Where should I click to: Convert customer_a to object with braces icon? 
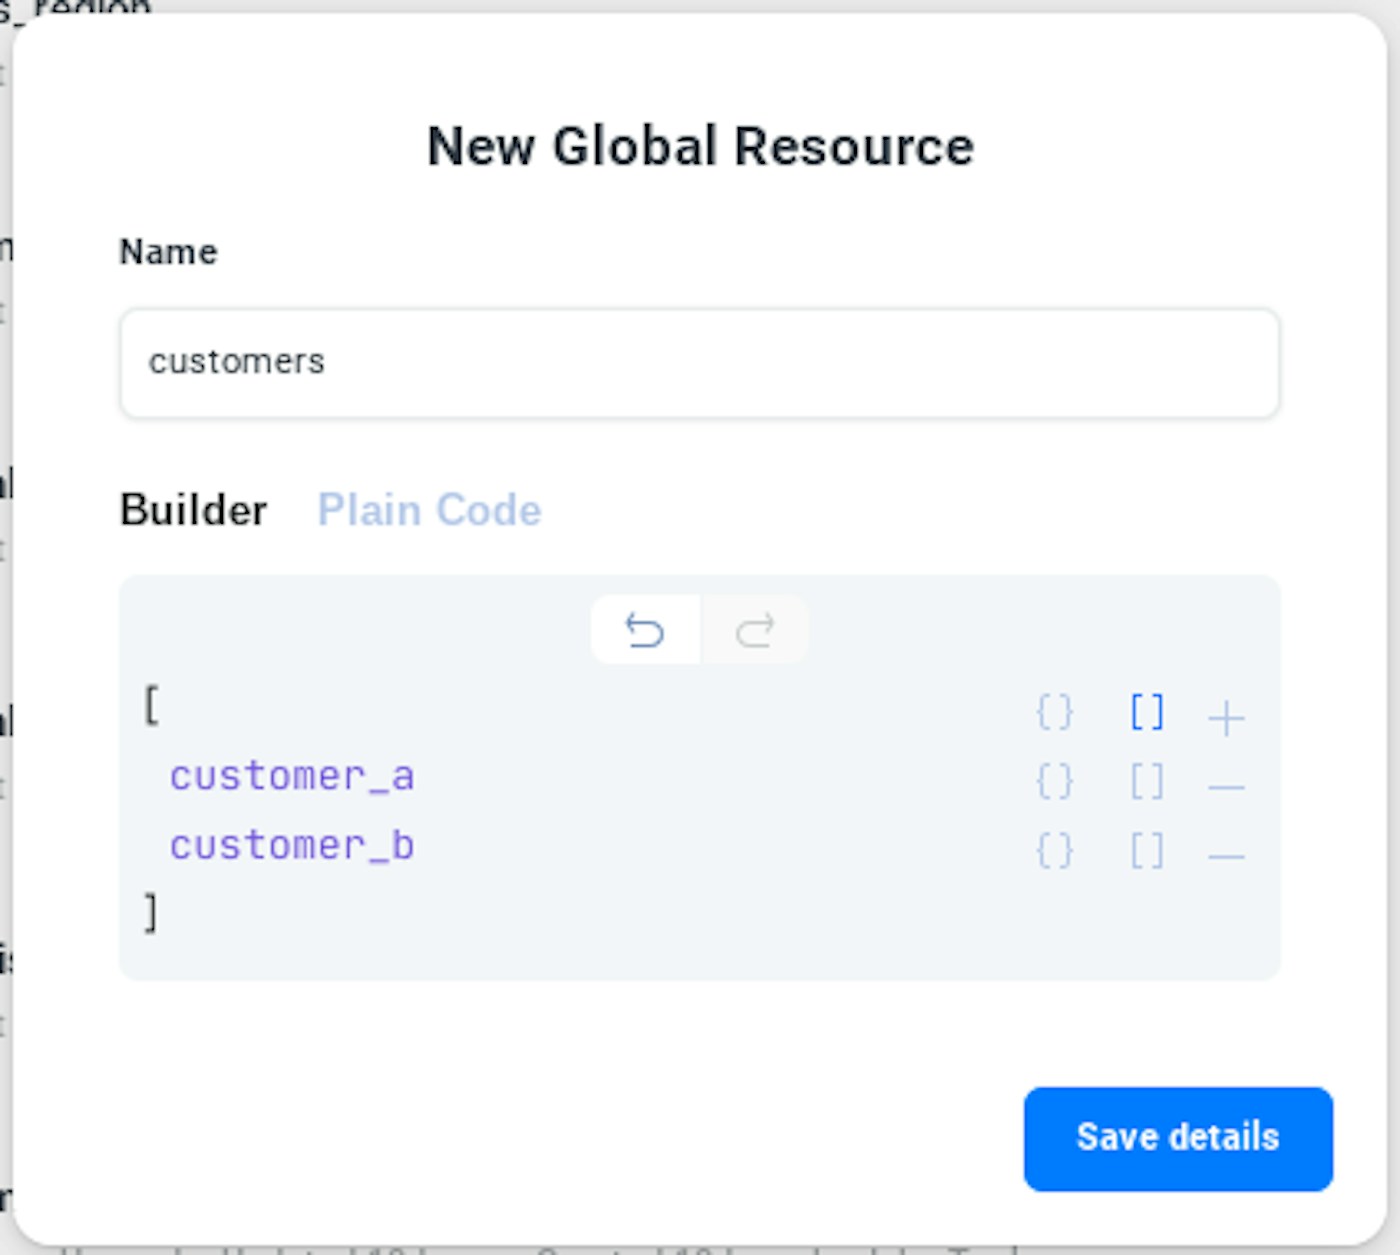point(1054,782)
